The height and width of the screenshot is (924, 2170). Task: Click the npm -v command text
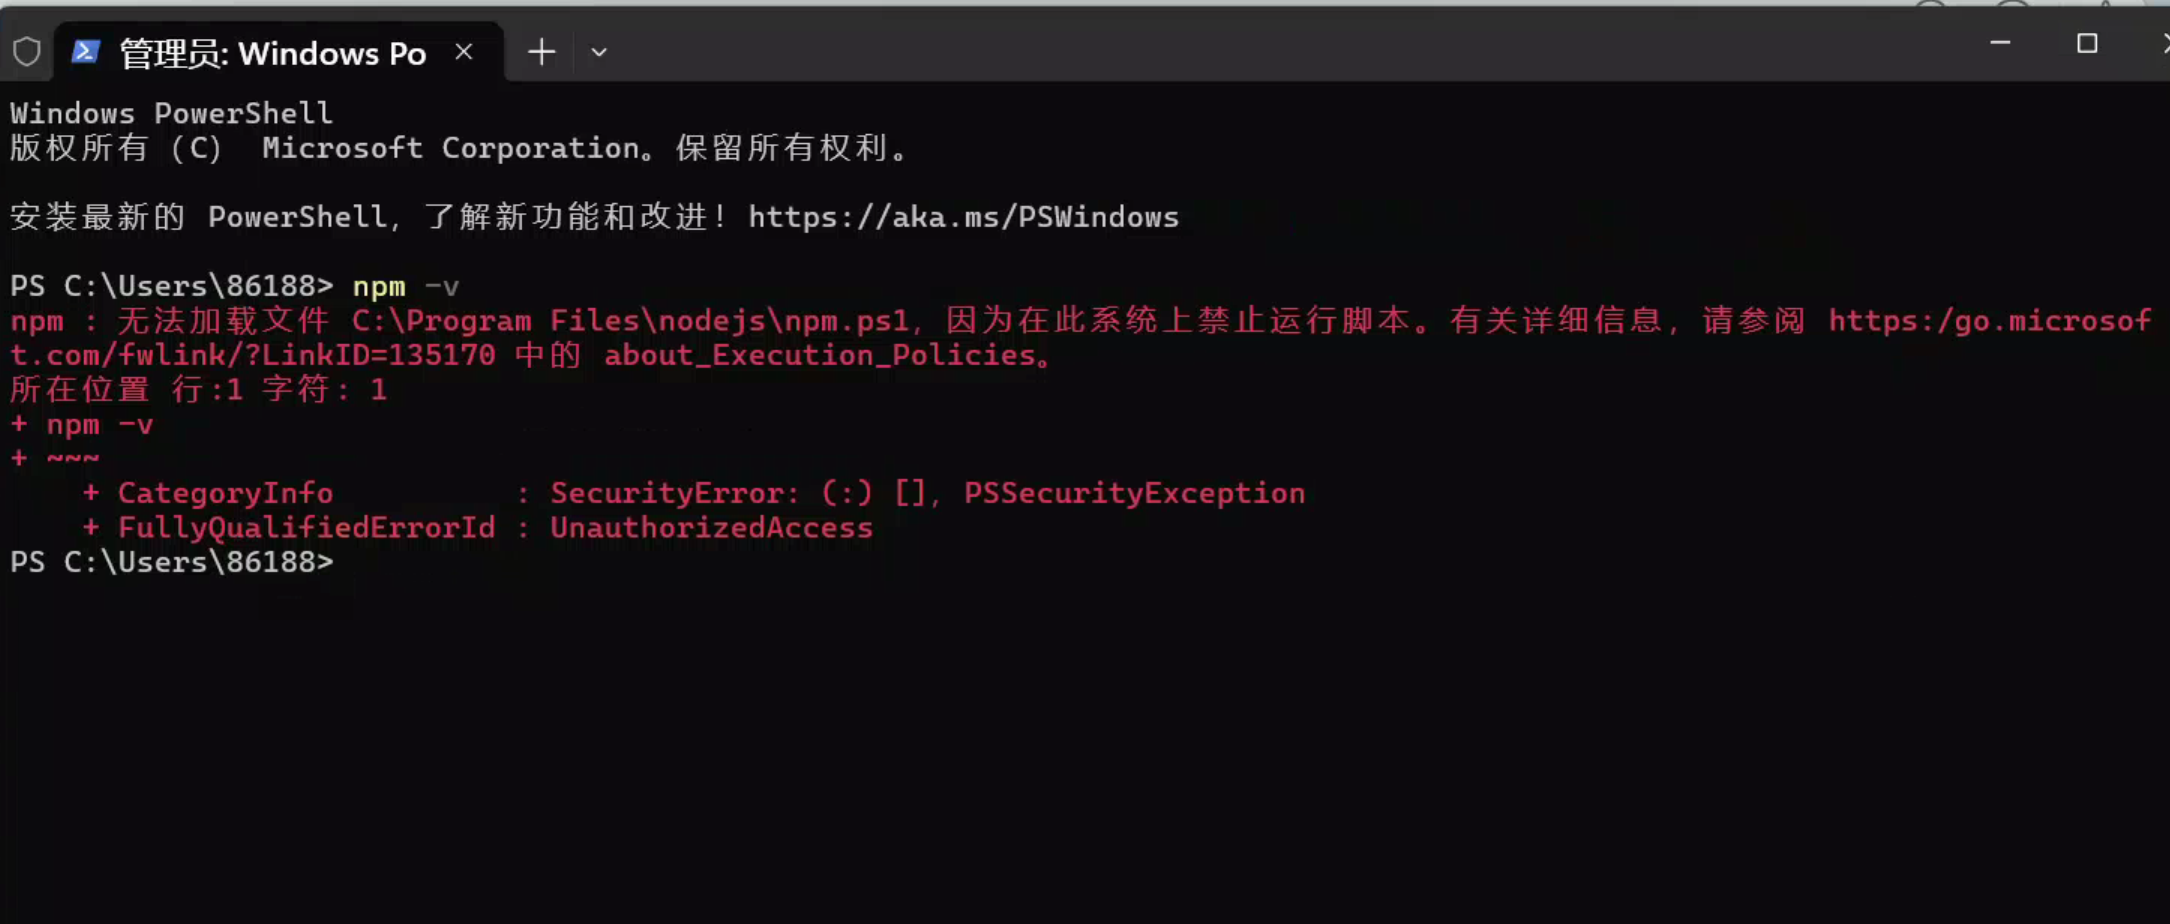tap(406, 286)
